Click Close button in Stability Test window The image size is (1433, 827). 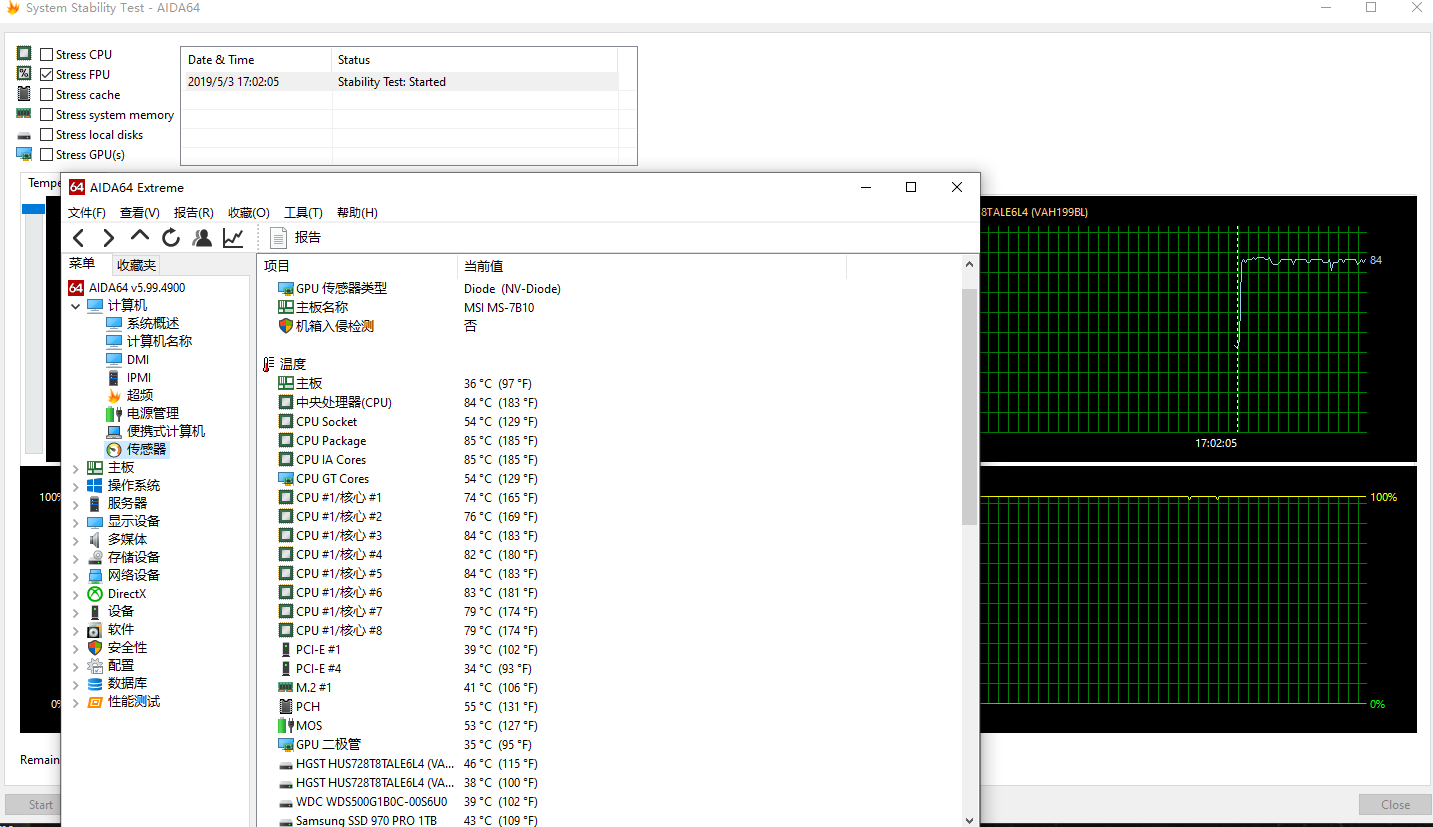pyautogui.click(x=1395, y=804)
